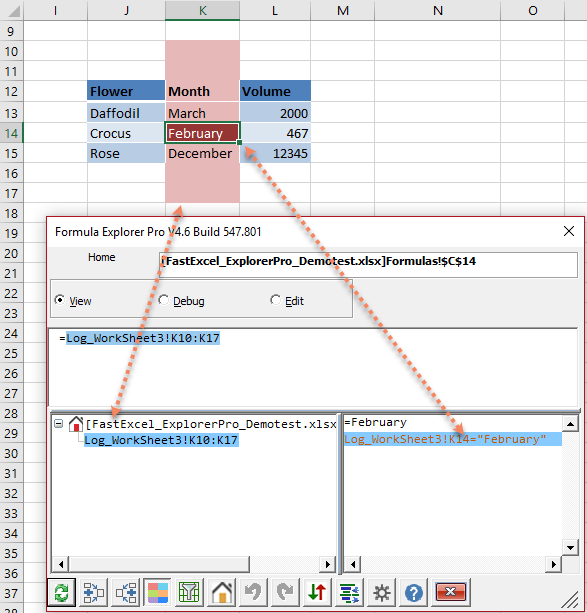Click the Volume header cell
Screen dimensions: 587x613
(x=275, y=91)
